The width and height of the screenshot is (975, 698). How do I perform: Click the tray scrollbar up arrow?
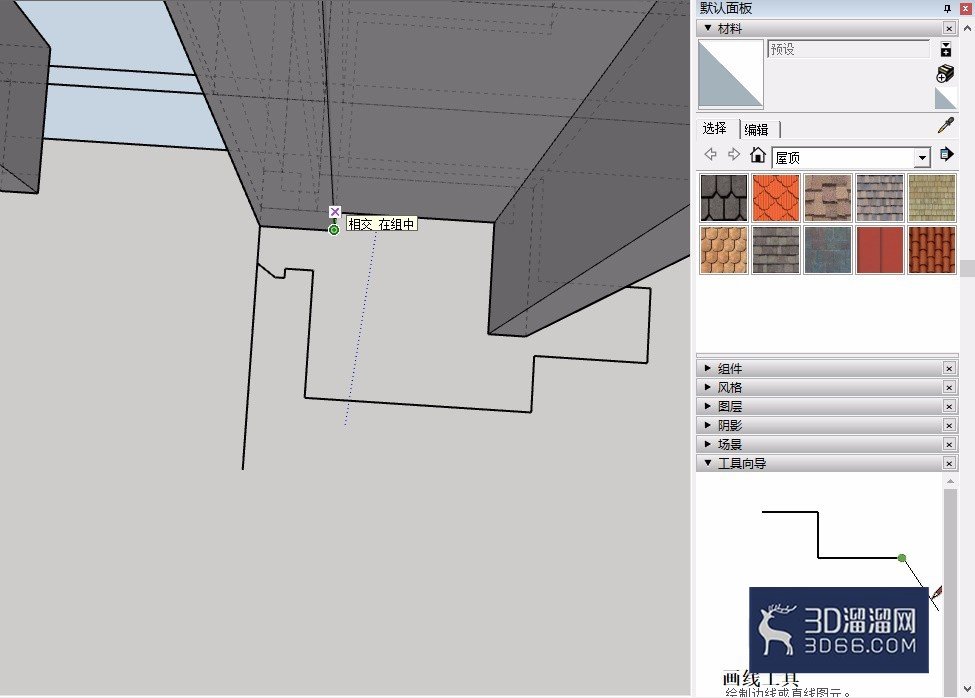click(x=968, y=28)
